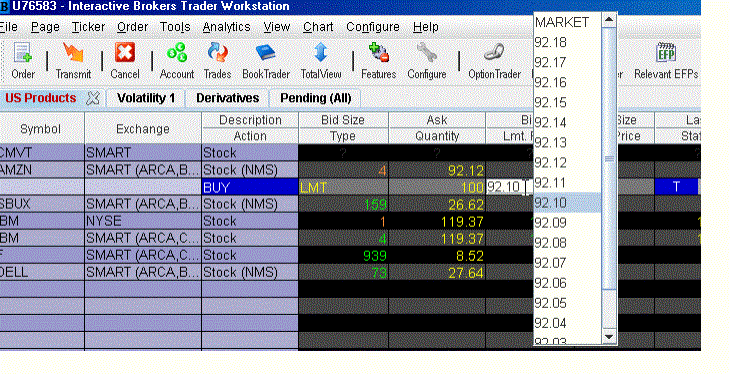Click the Order toolbar icon
Image resolution: width=730 pixels, height=374 pixels.
tap(23, 61)
